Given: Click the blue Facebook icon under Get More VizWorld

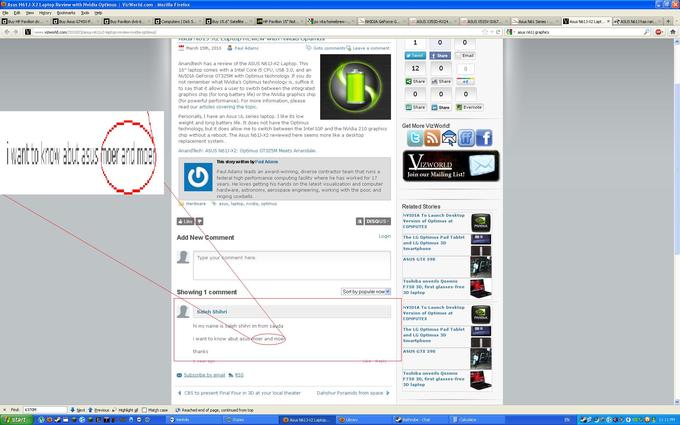Looking at the screenshot, I should [484, 138].
